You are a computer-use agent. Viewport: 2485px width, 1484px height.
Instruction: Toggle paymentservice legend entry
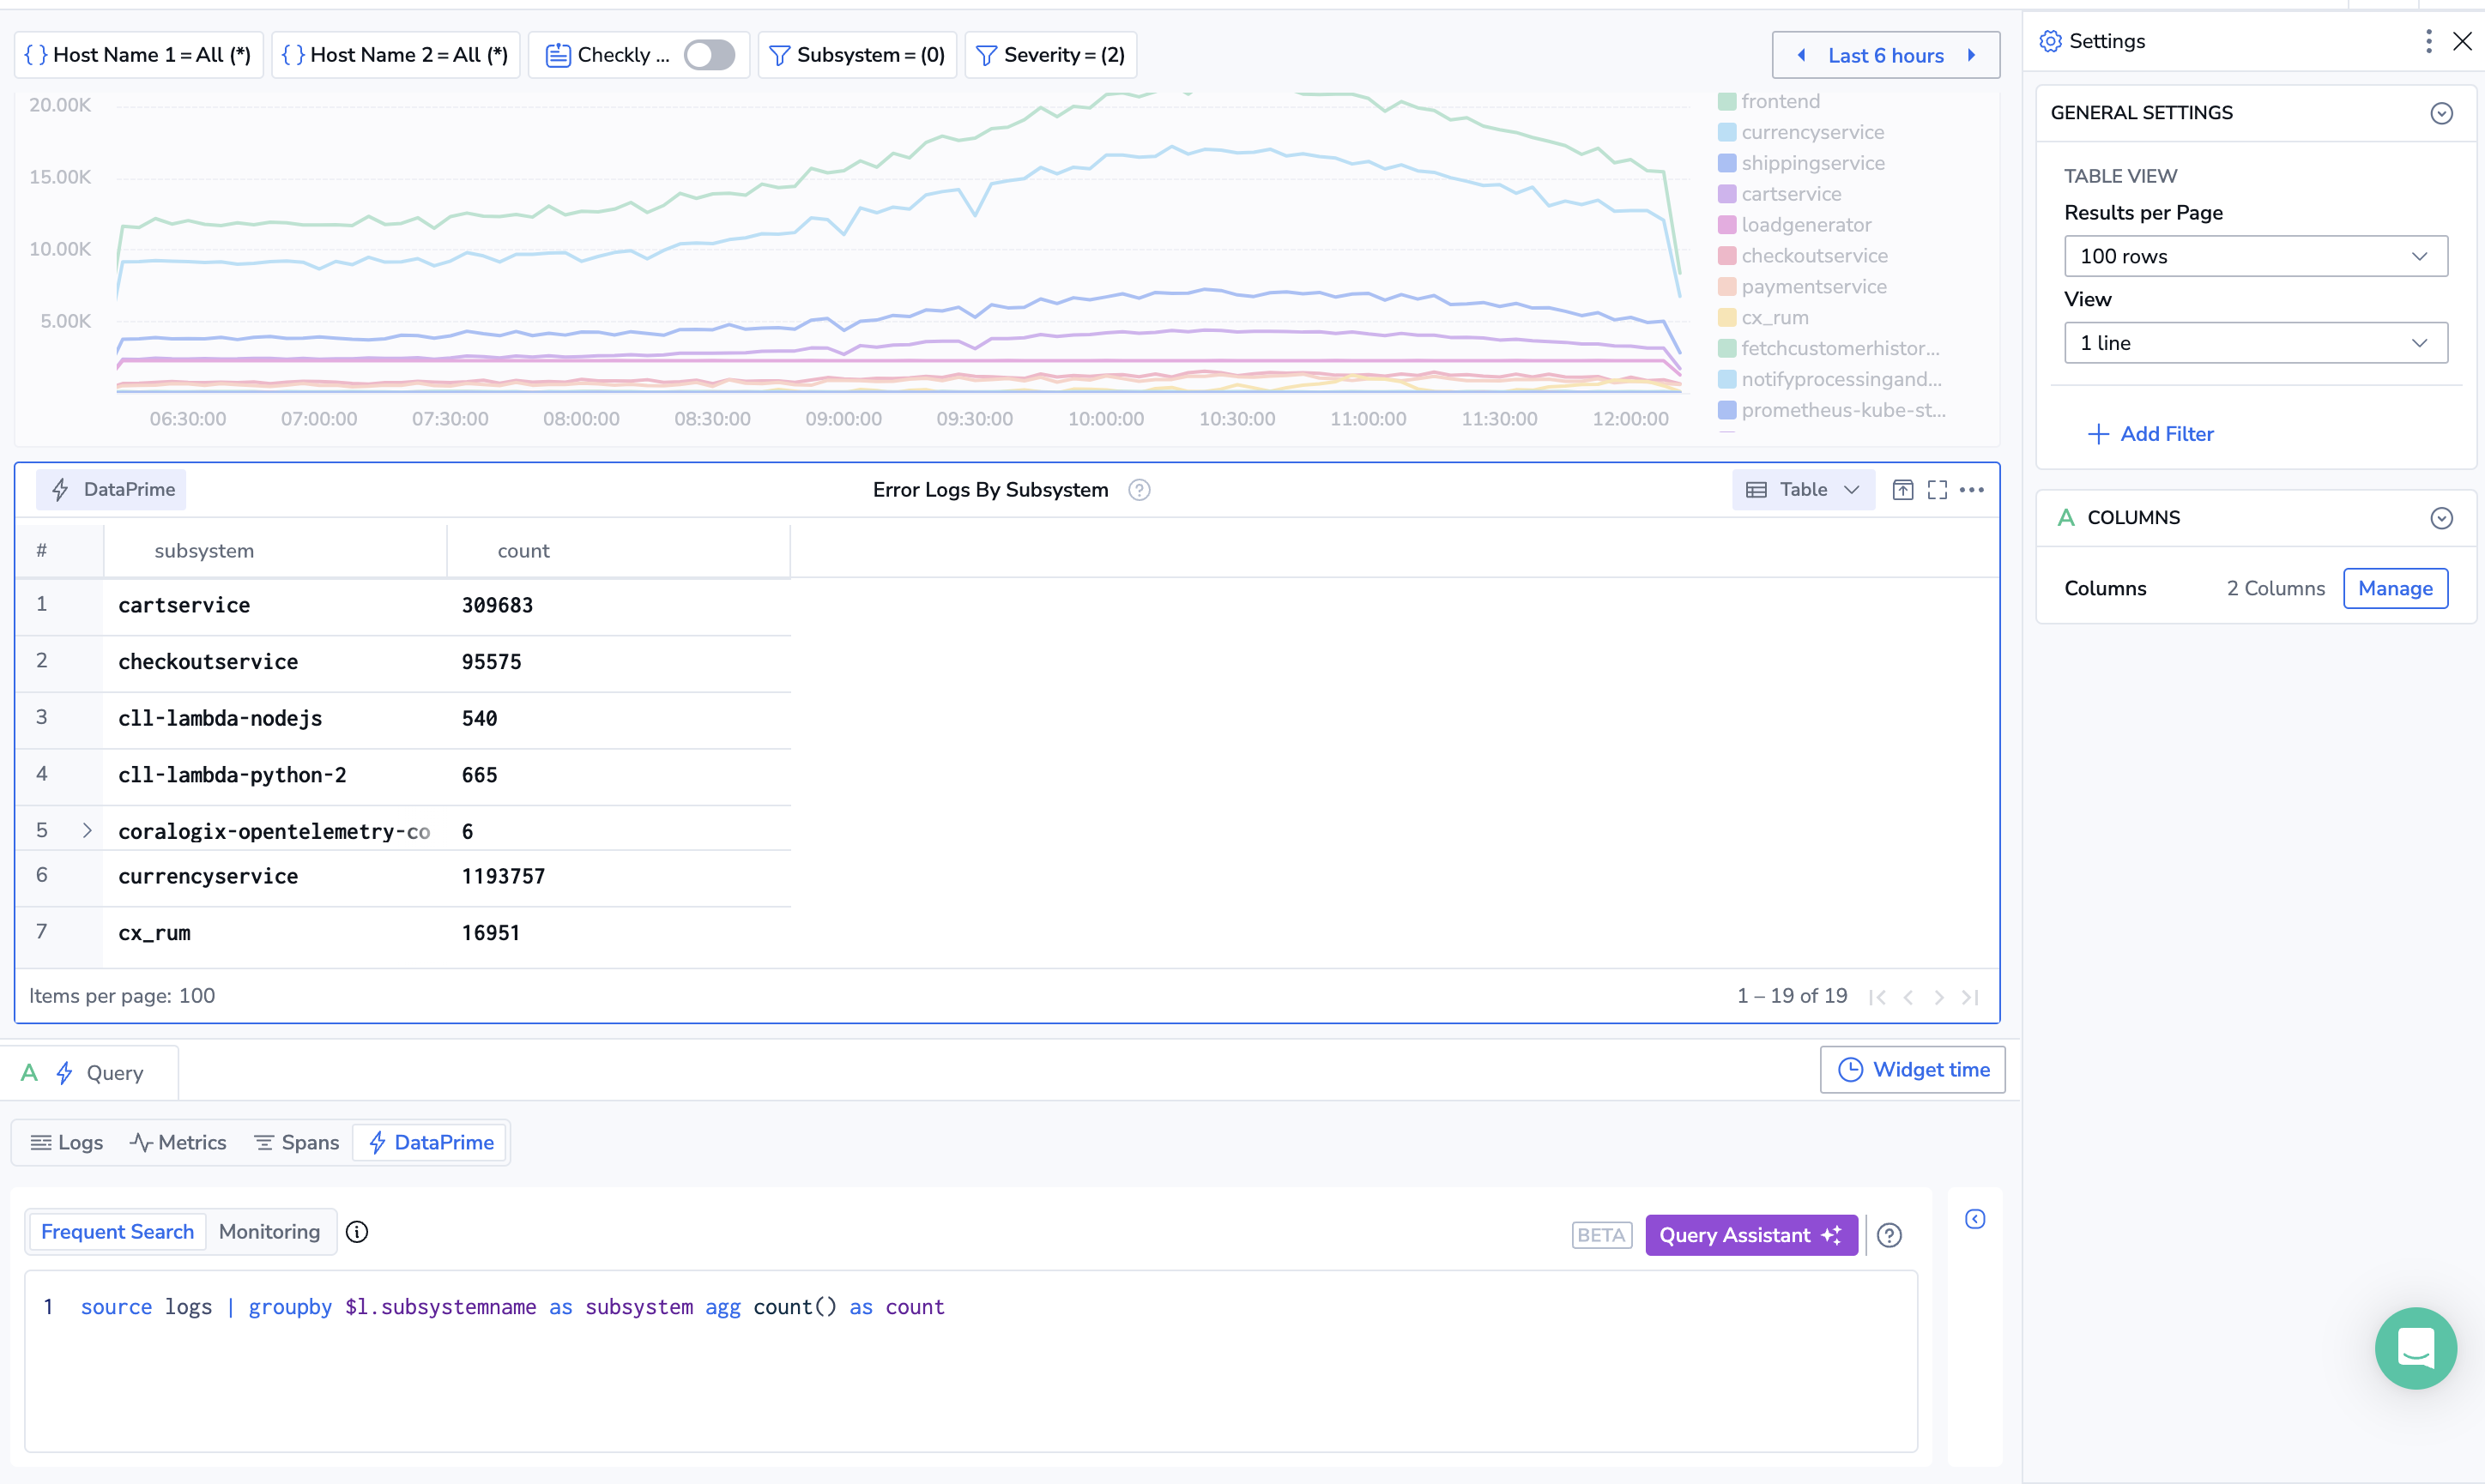click(x=1802, y=287)
